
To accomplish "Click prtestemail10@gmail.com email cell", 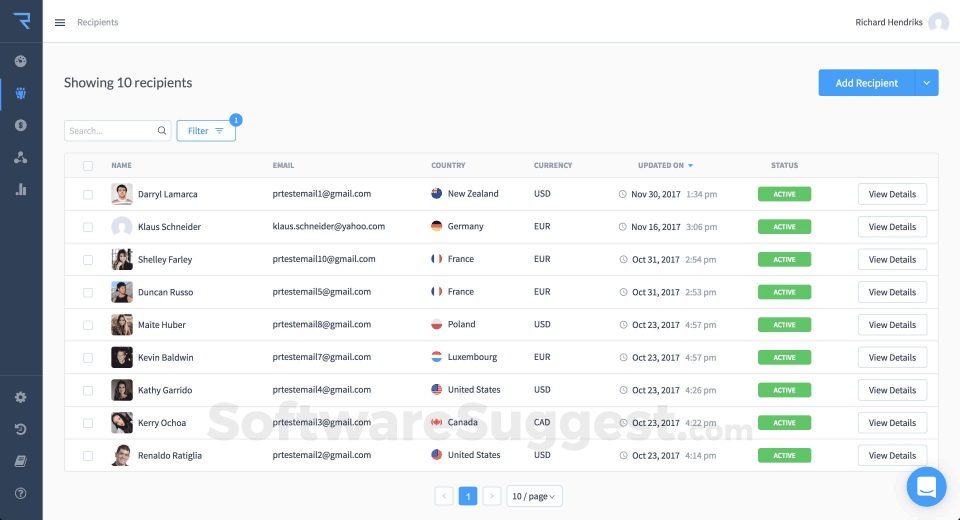I will (324, 258).
